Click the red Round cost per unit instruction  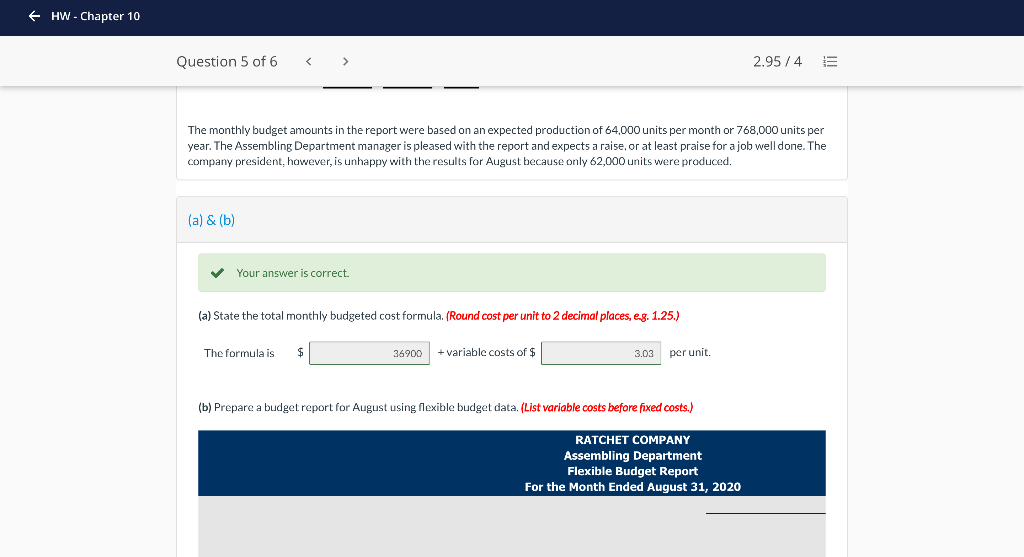(562, 316)
